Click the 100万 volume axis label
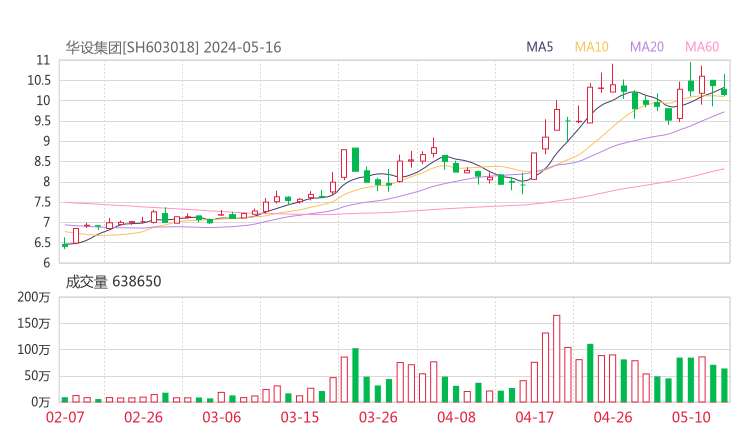The width and height of the screenshot is (740, 440). [34, 350]
